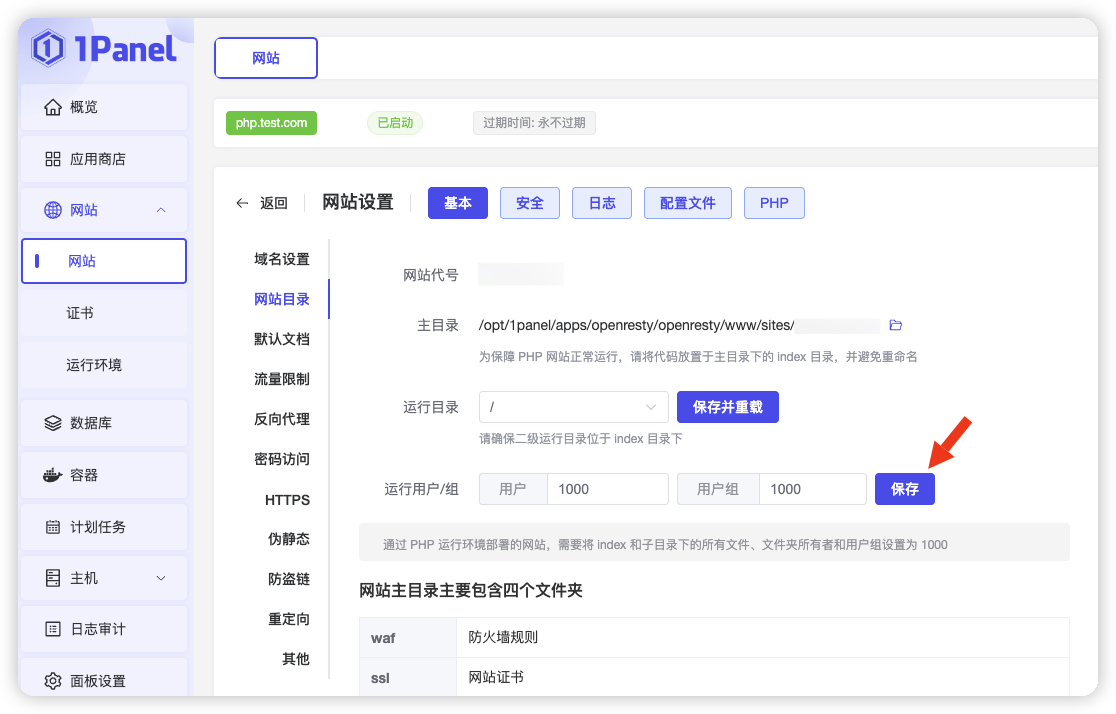The image size is (1116, 714).
Task: Click the home icon beside 概览
Action: click(53, 107)
